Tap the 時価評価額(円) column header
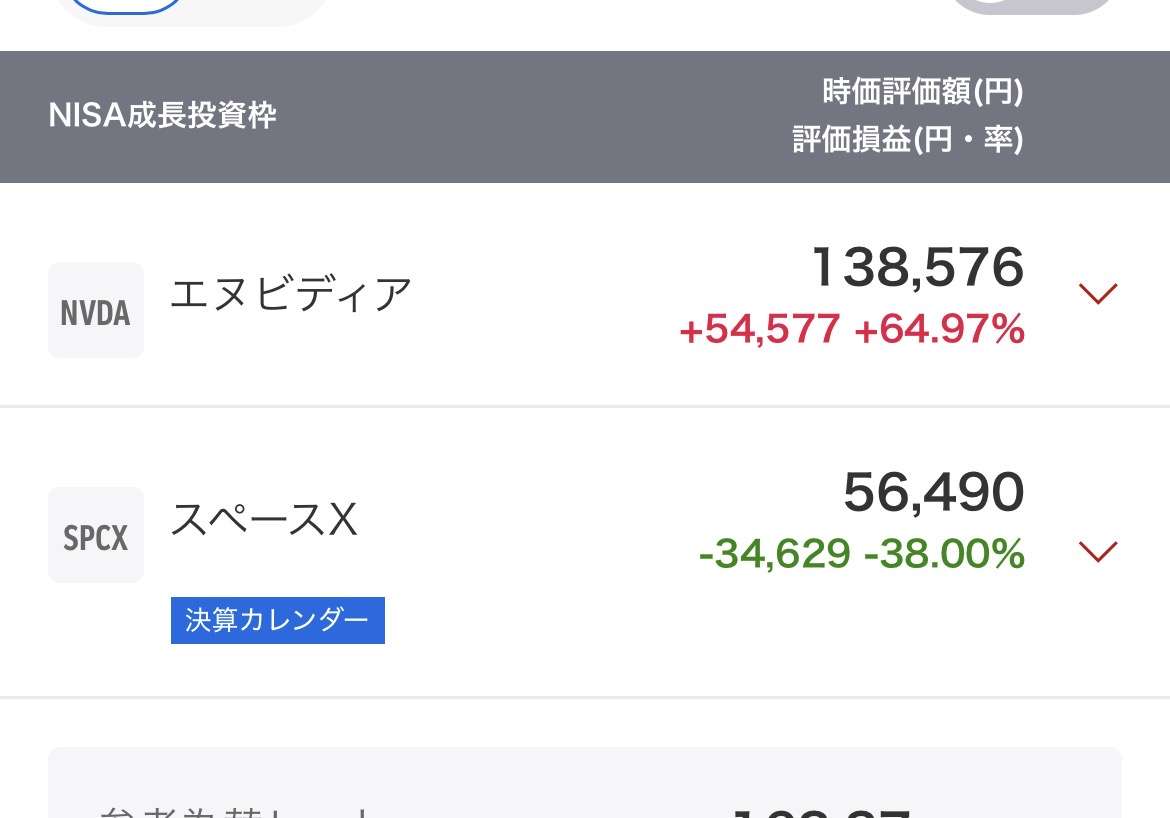The width and height of the screenshot is (1170, 818). click(x=922, y=92)
